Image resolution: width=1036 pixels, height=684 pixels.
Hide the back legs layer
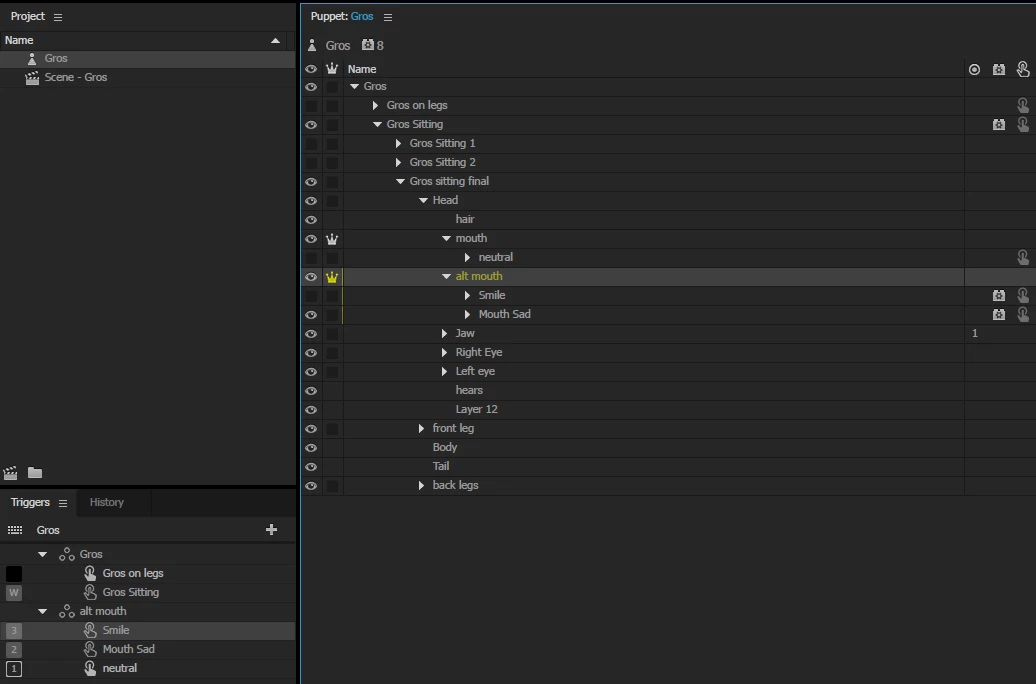[311, 486]
